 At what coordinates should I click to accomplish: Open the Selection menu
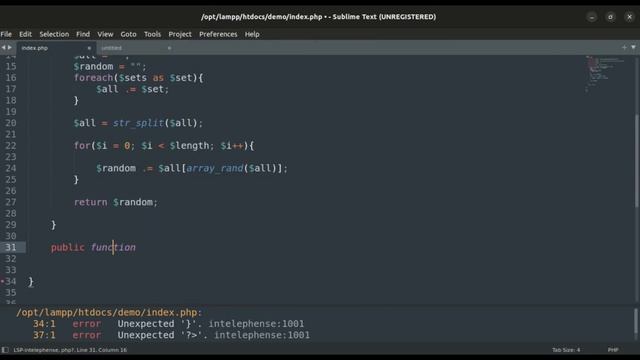[54, 34]
